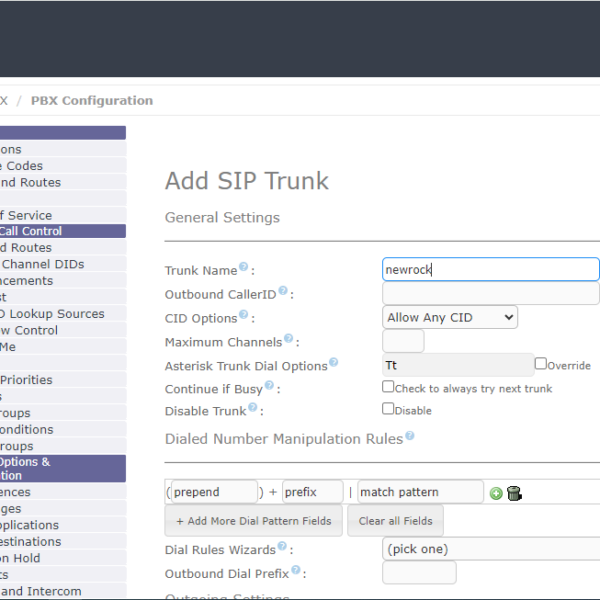600x600 pixels.
Task: Select Call Control sidebar item
Action: (60, 231)
